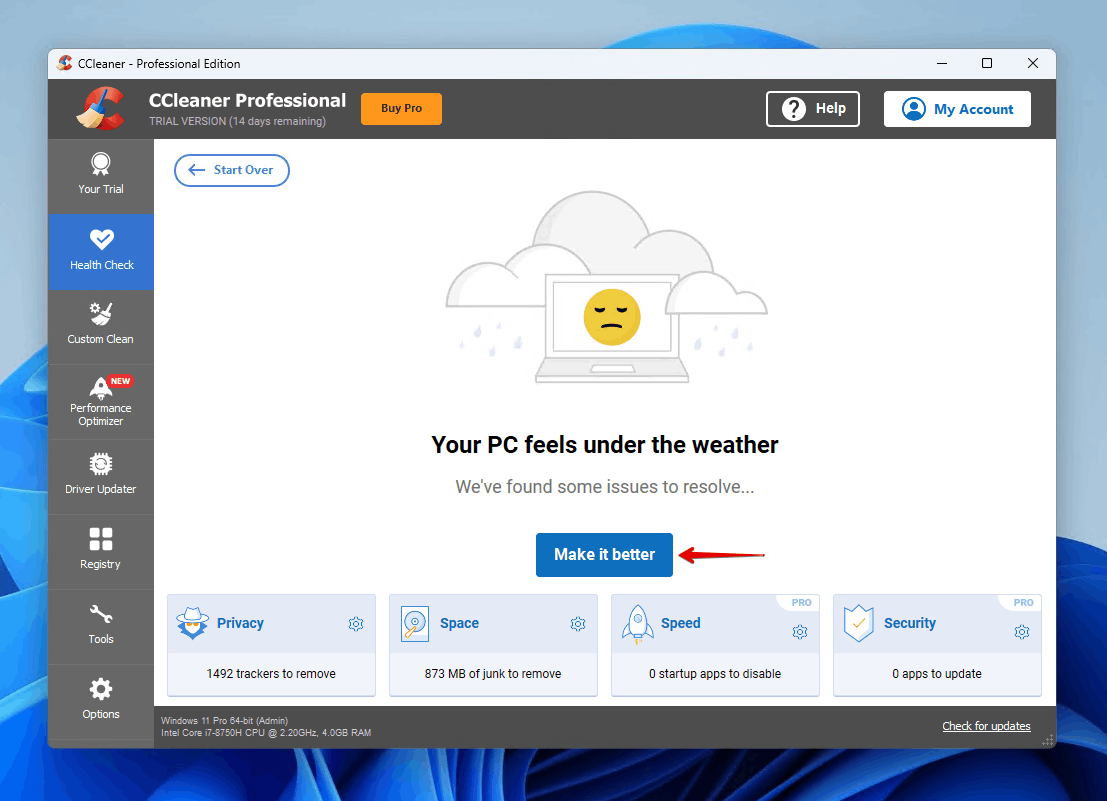Click the Security card settings gear
Viewport: 1107px width, 801px height.
point(1022,632)
